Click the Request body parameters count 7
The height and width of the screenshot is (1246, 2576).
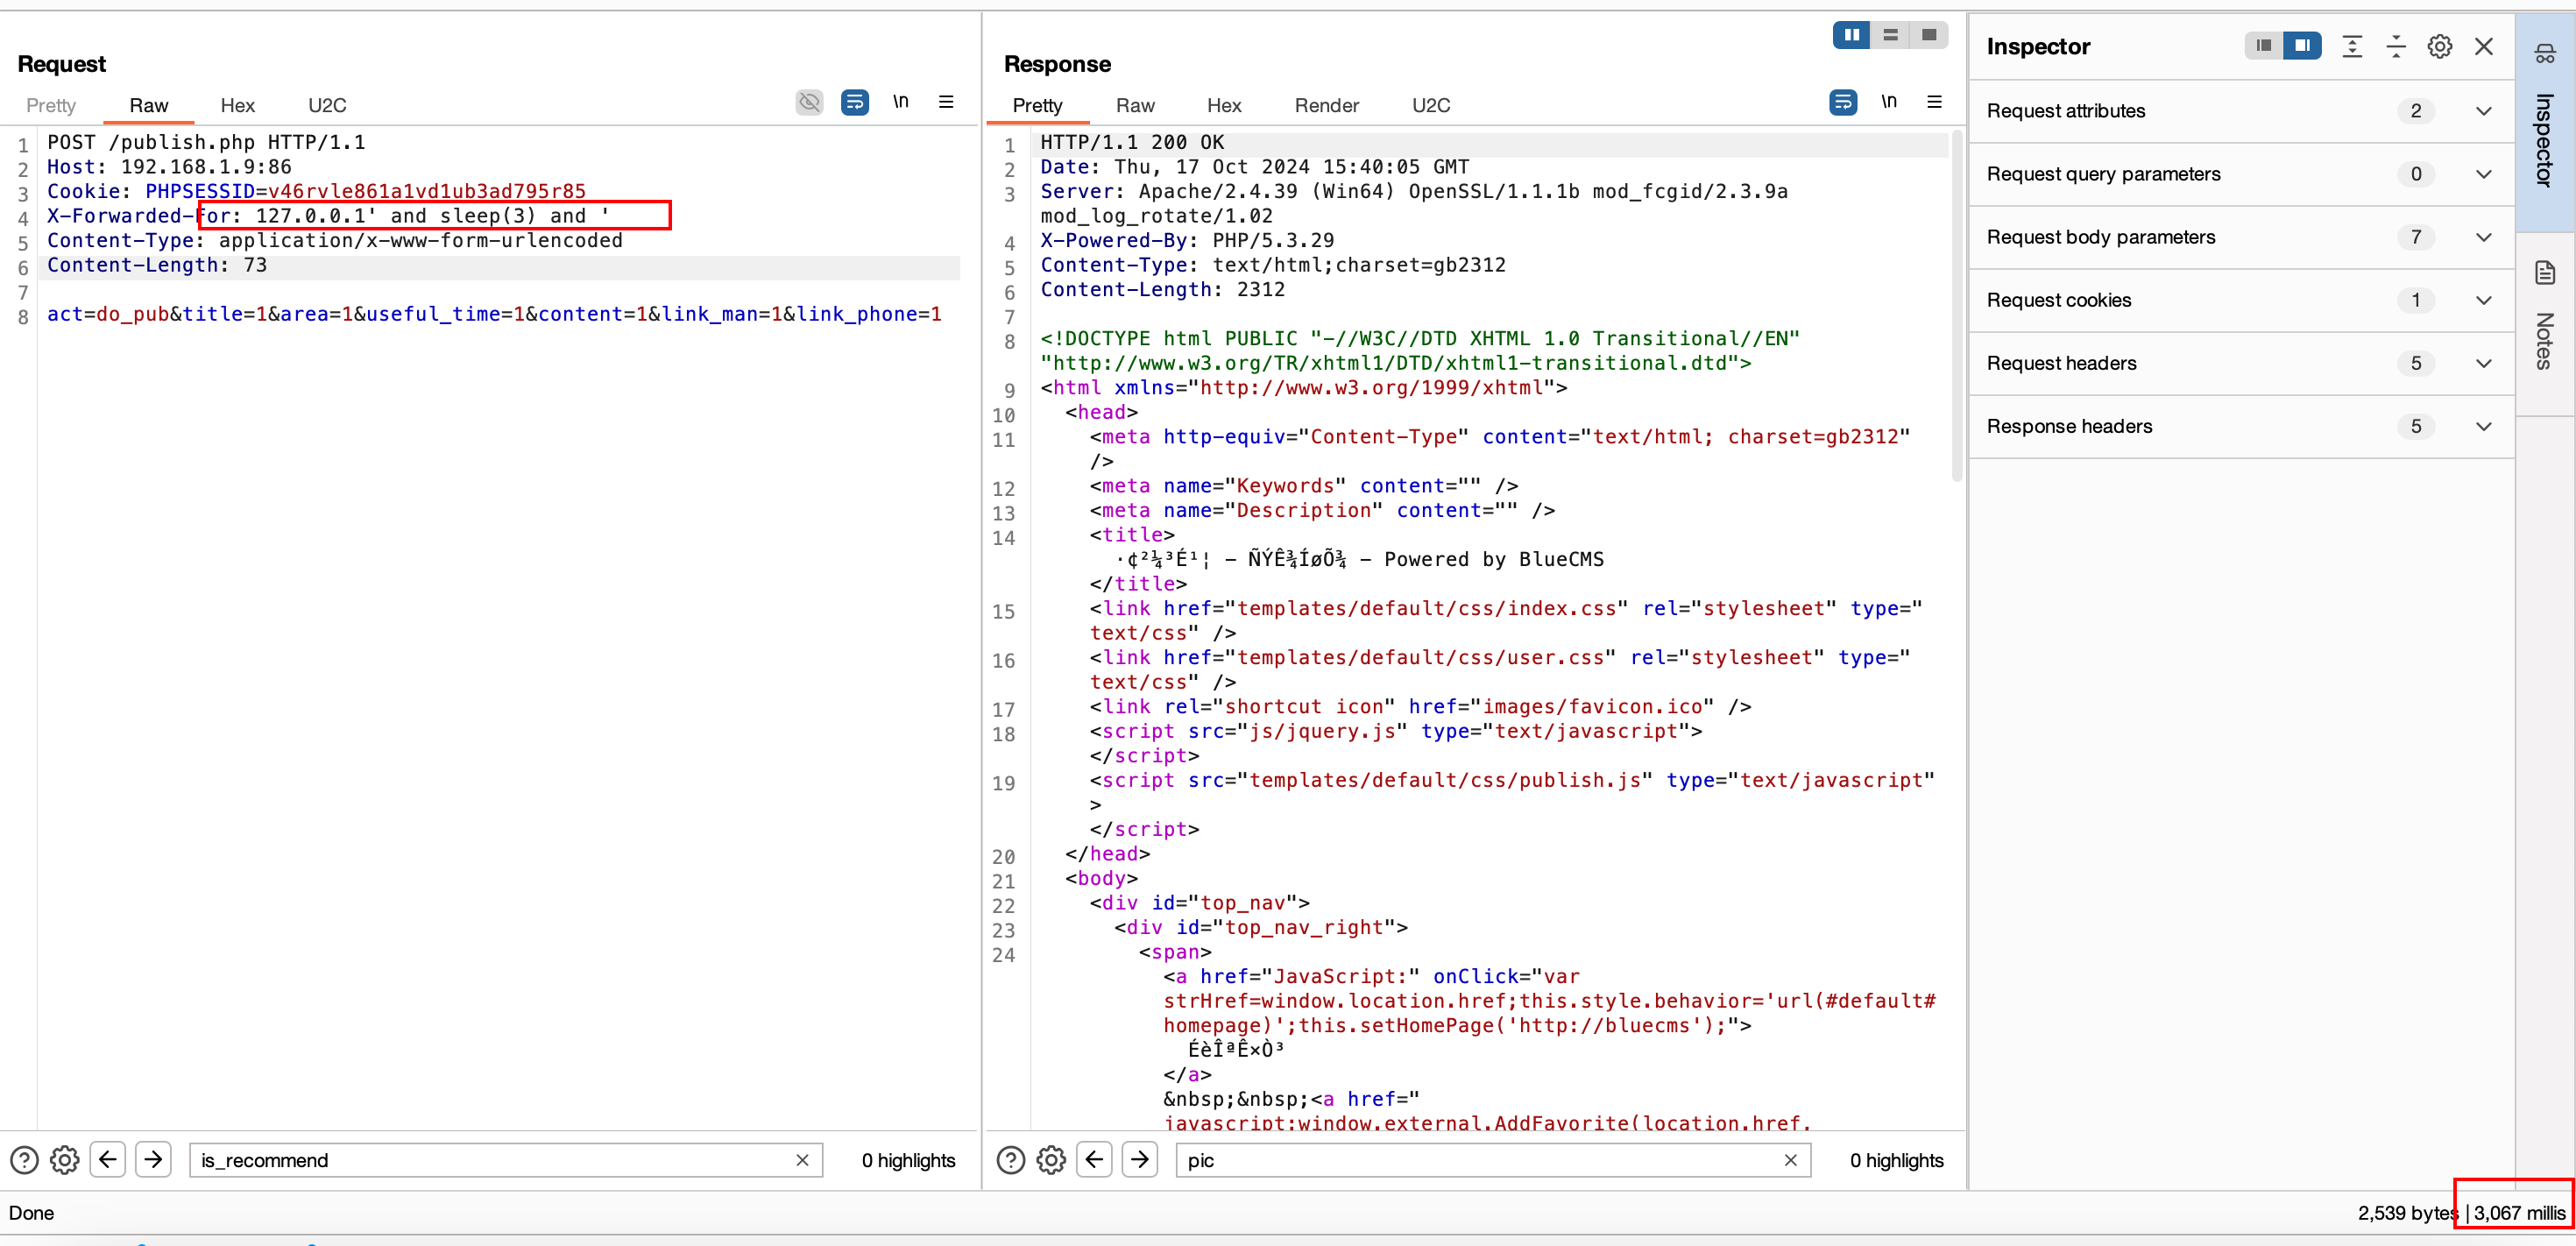click(2416, 237)
